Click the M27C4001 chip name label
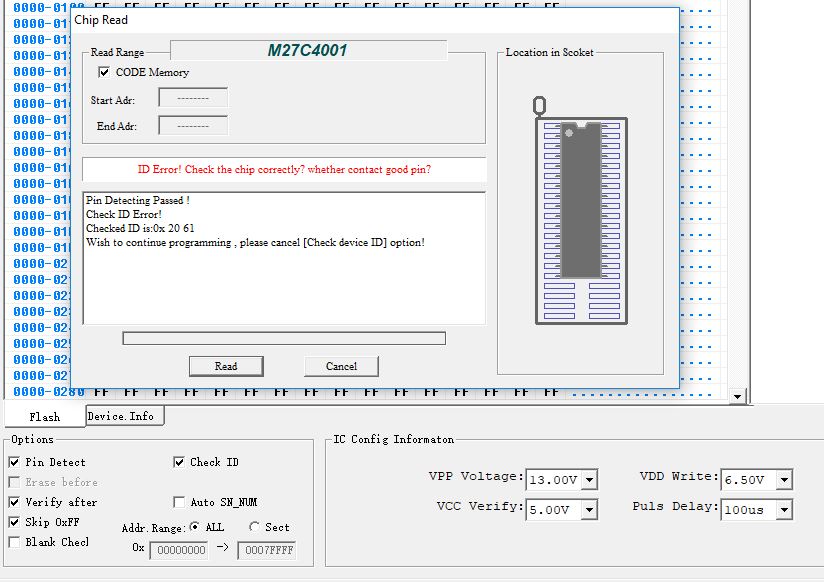This screenshot has width=824, height=582. point(308,50)
